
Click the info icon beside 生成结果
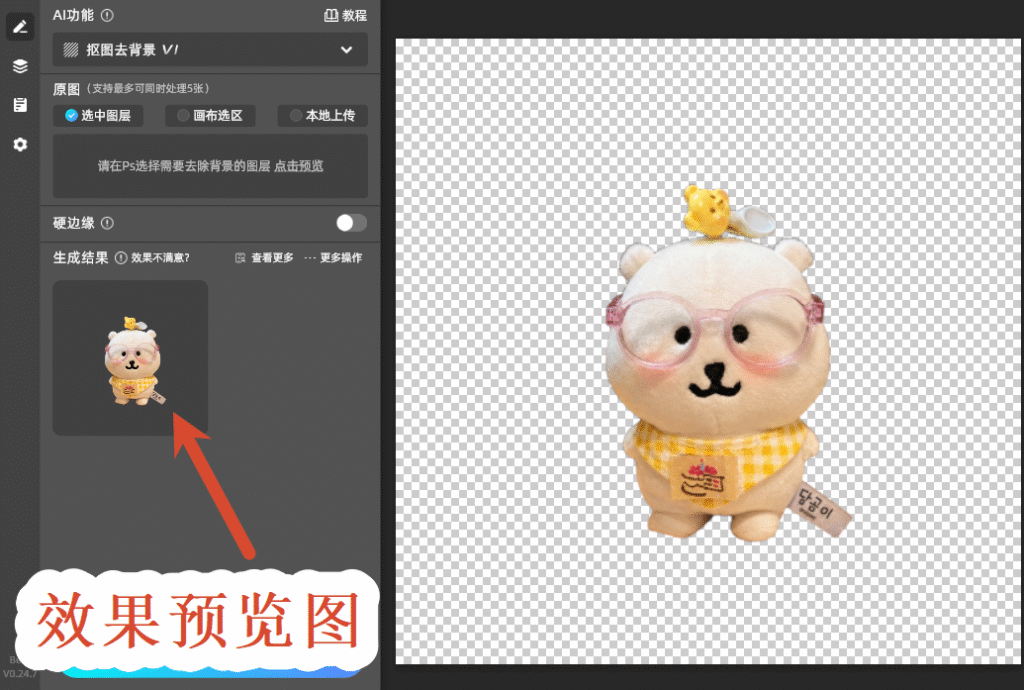click(121, 258)
